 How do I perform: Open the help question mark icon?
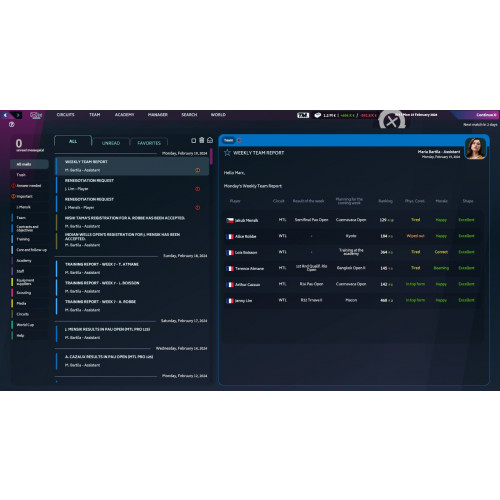click(12, 124)
